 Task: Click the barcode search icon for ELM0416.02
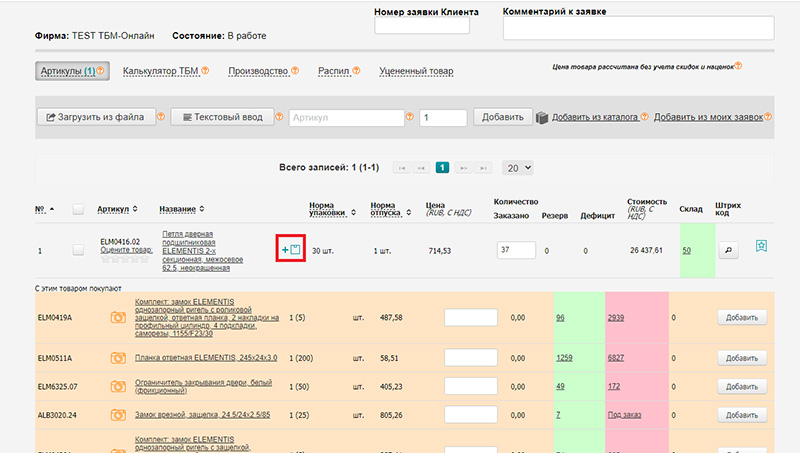[x=726, y=250]
